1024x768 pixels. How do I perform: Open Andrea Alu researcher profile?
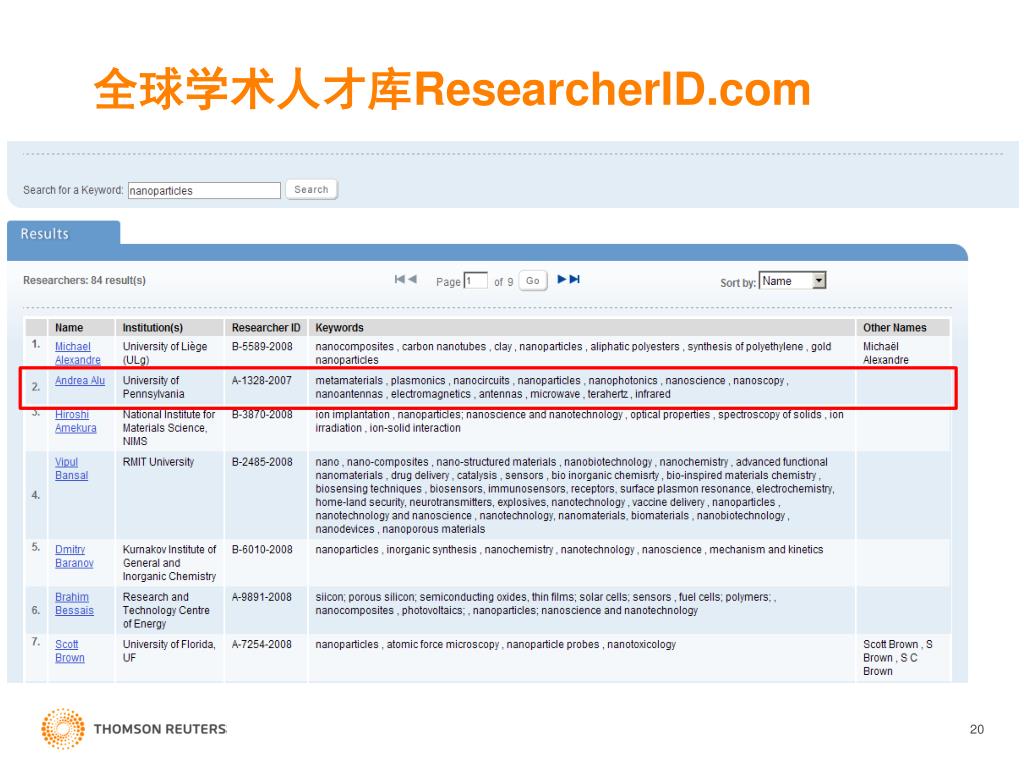pyautogui.click(x=80, y=380)
